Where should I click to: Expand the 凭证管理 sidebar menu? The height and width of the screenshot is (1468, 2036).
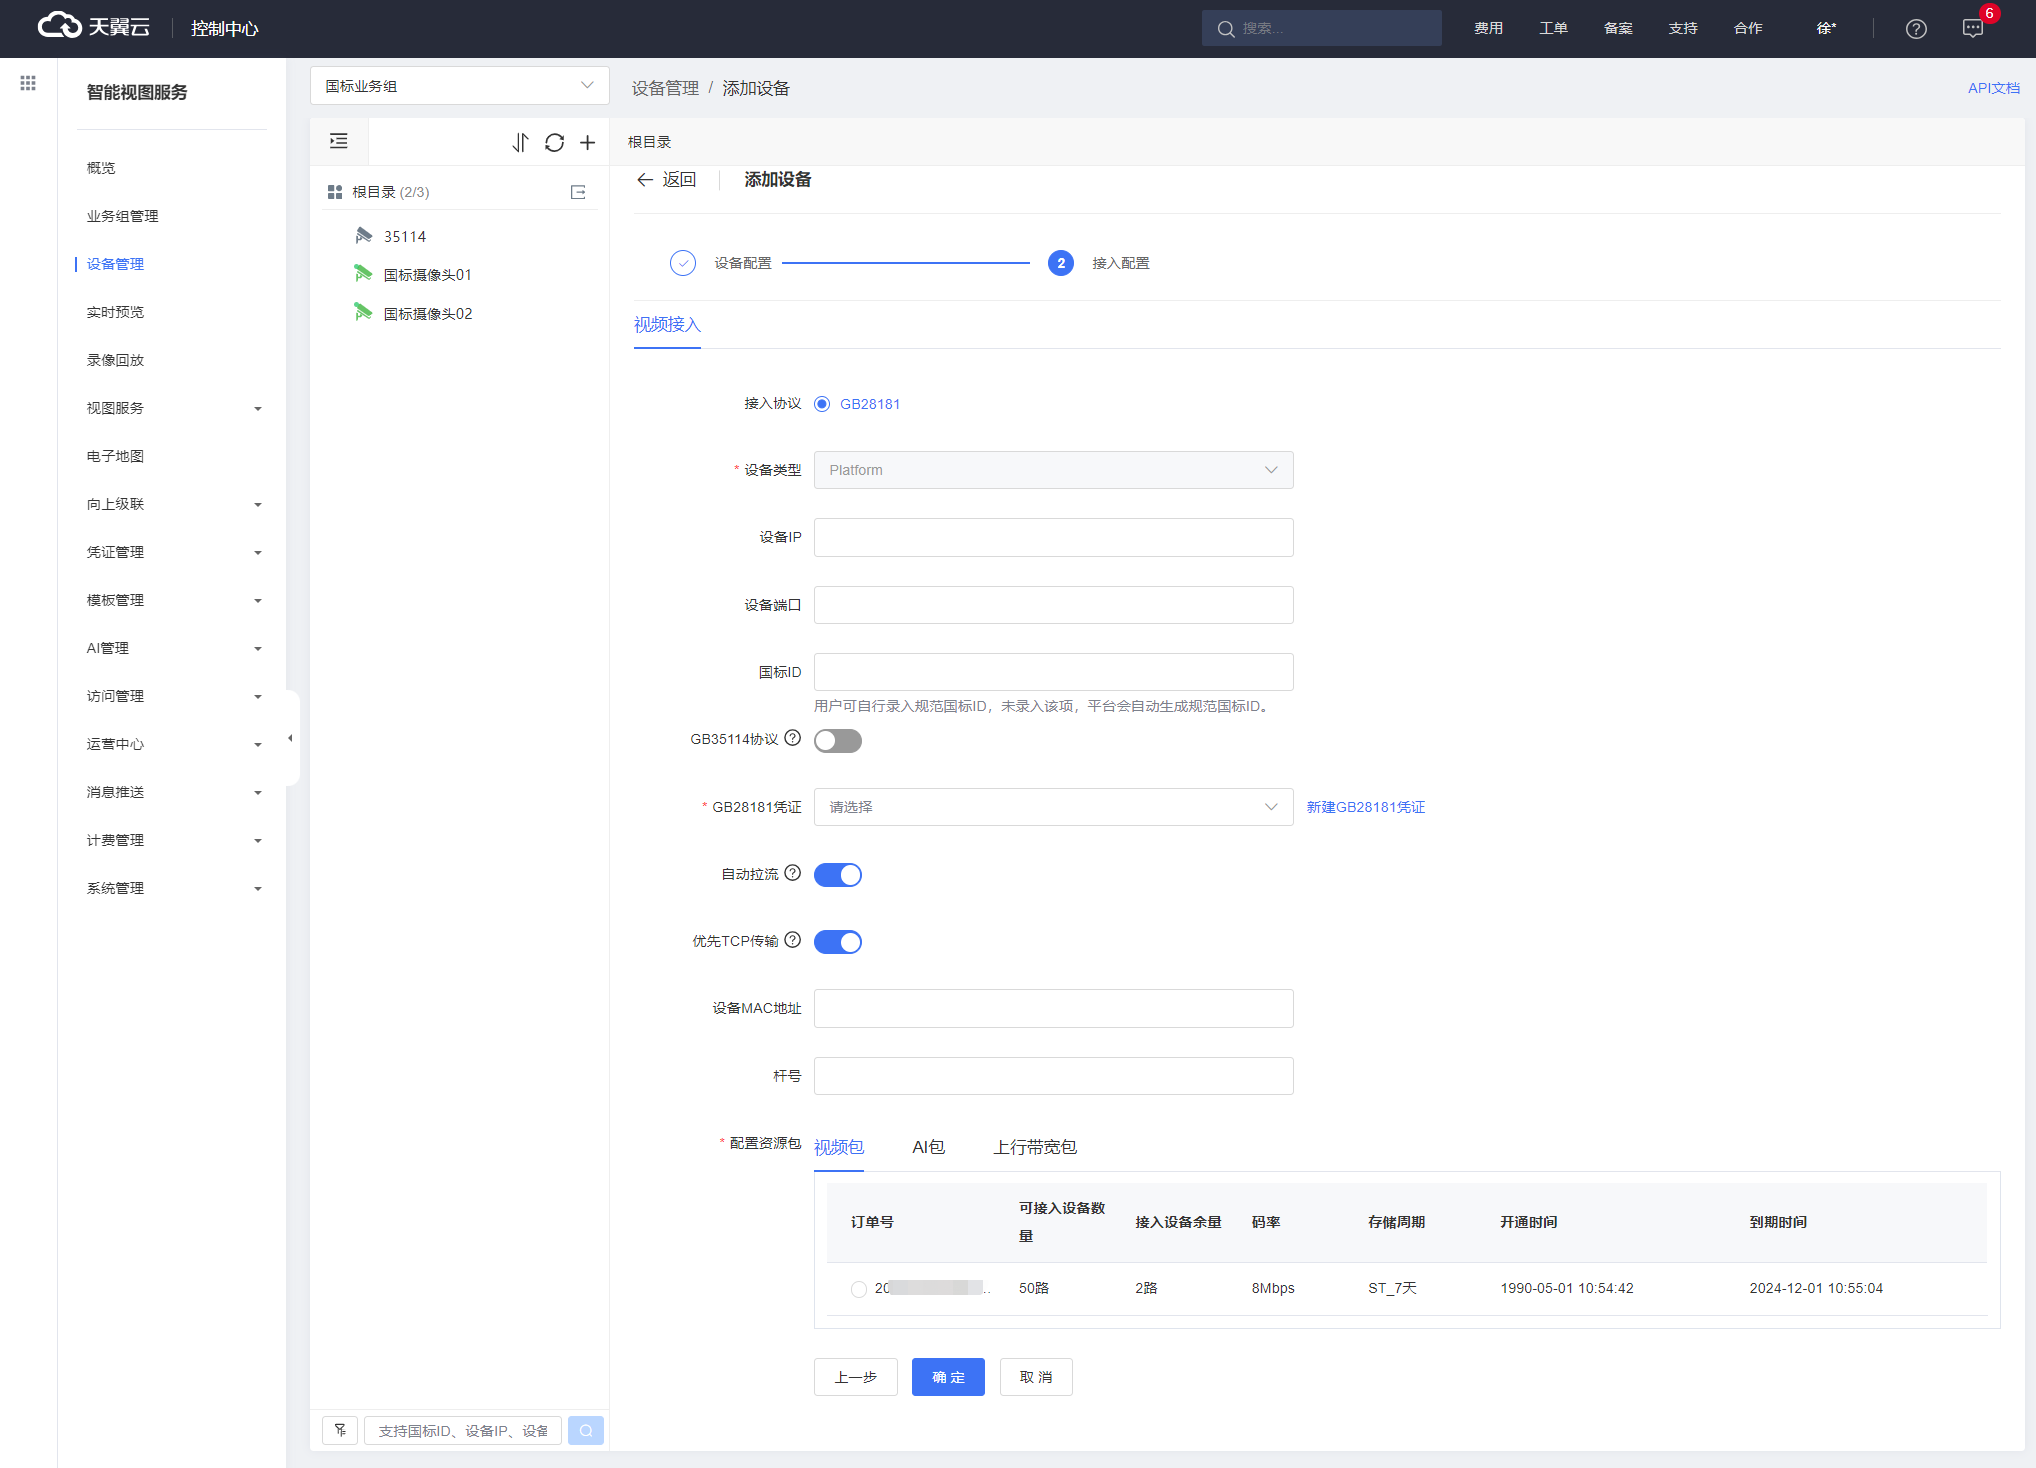coord(172,552)
